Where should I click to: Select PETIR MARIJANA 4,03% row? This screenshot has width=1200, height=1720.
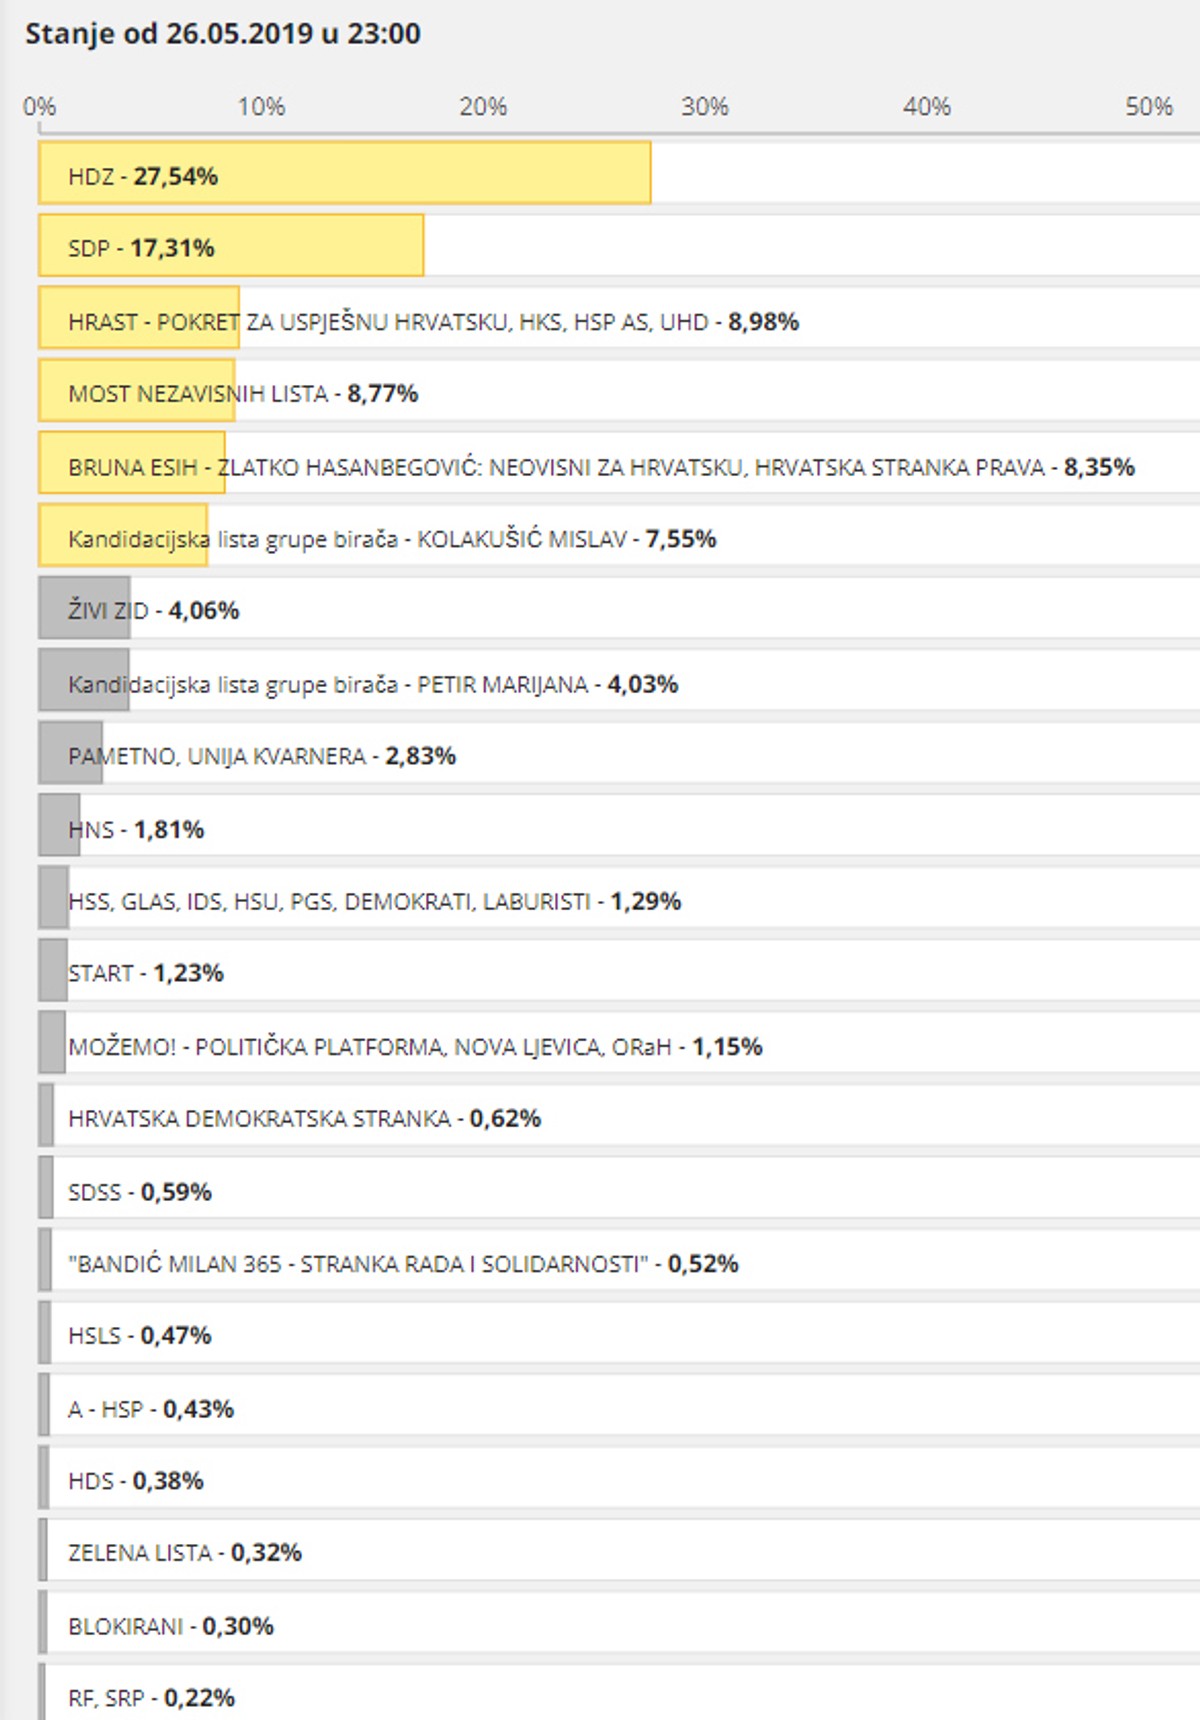pos(372,684)
